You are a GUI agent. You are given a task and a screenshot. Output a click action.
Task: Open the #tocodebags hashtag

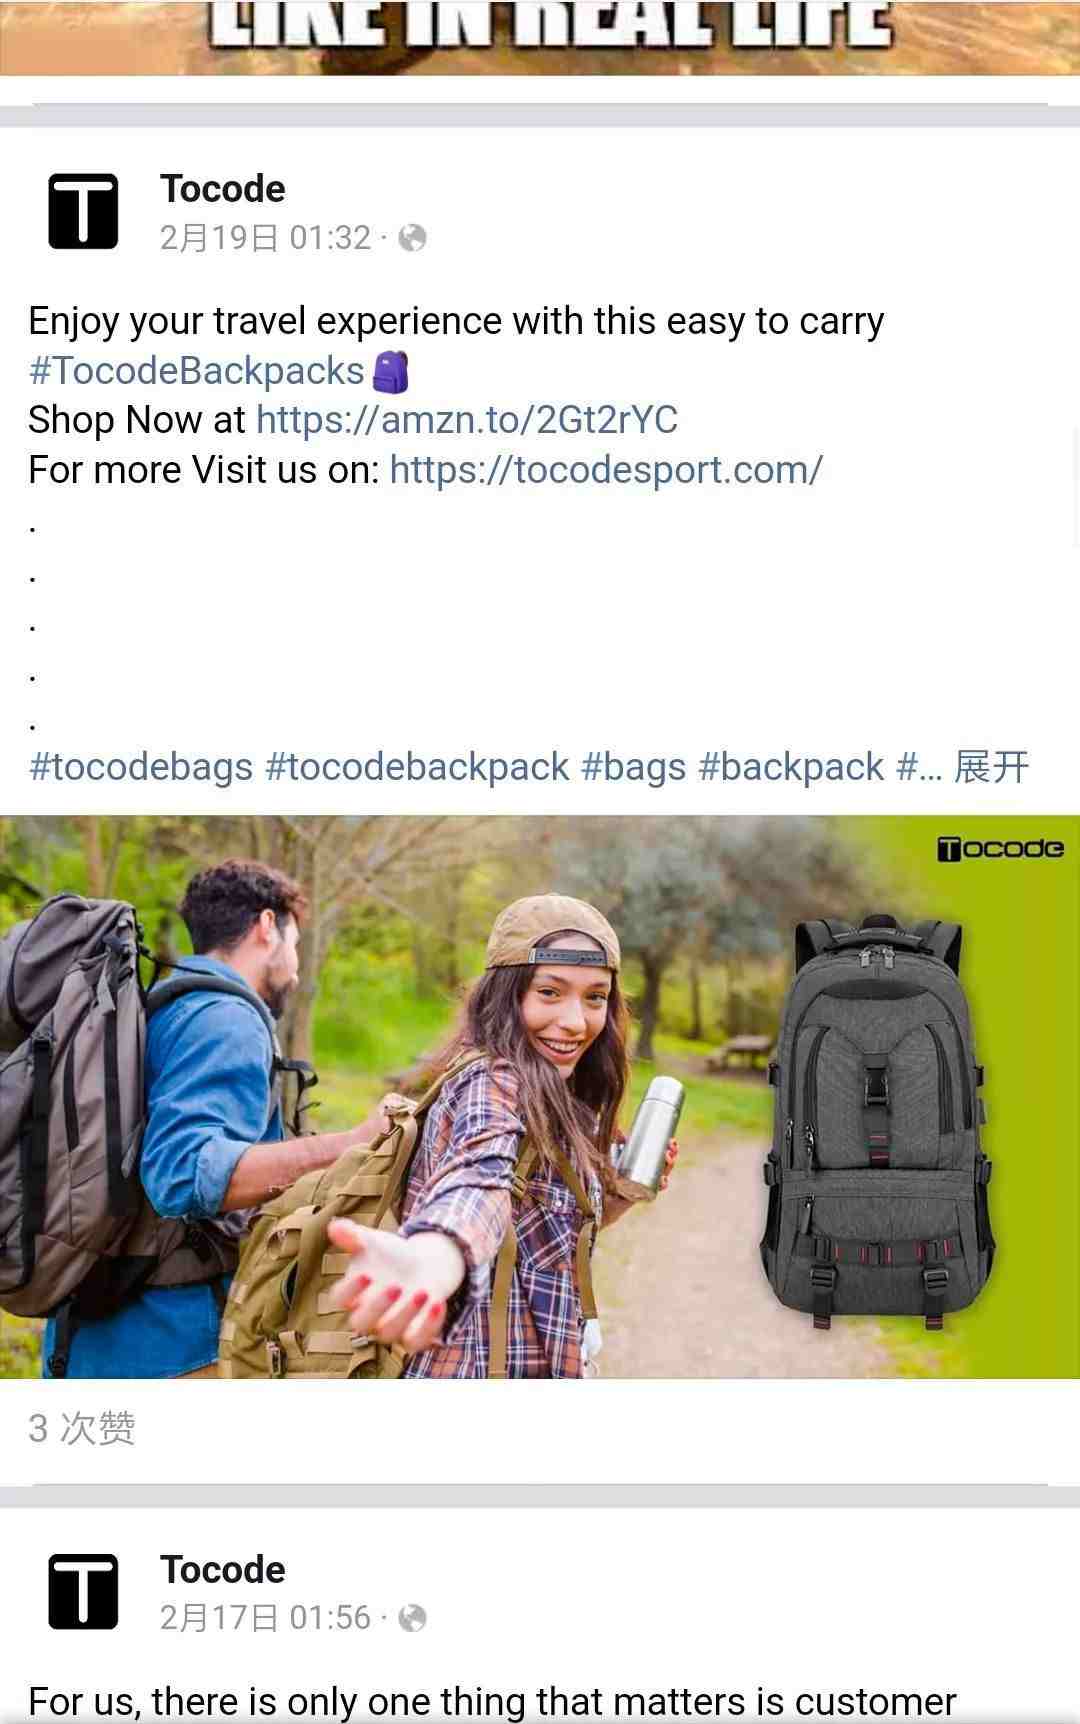(x=141, y=767)
